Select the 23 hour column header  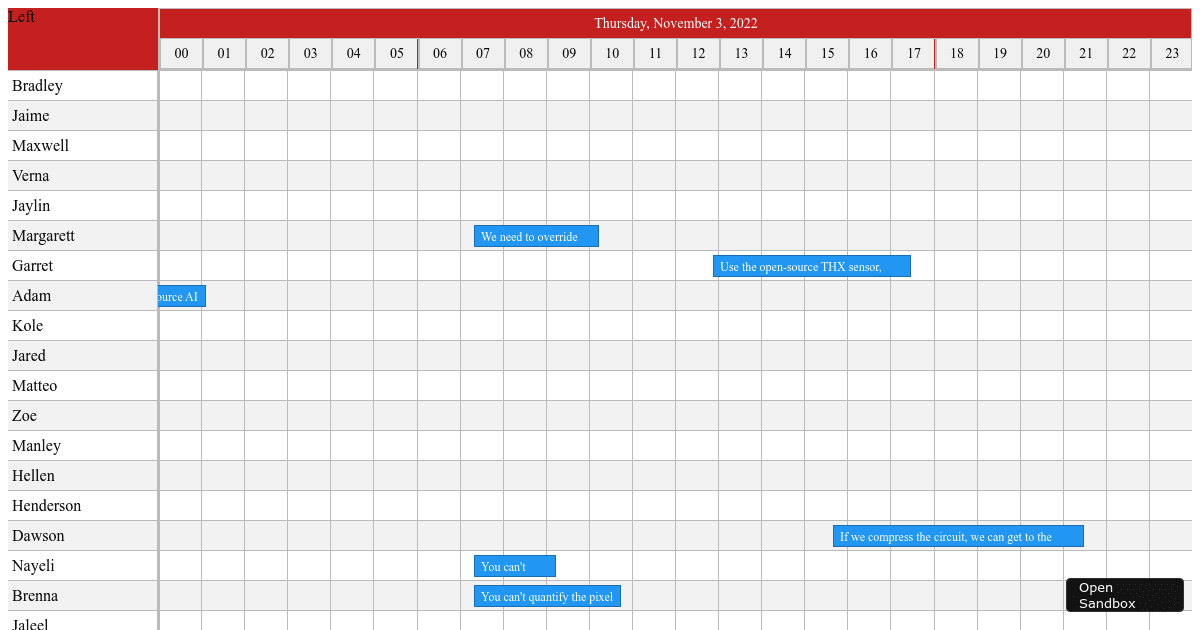click(1171, 54)
